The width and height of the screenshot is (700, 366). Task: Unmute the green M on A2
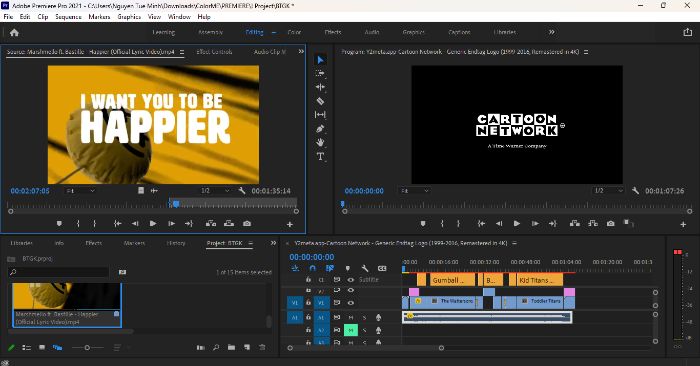point(350,330)
